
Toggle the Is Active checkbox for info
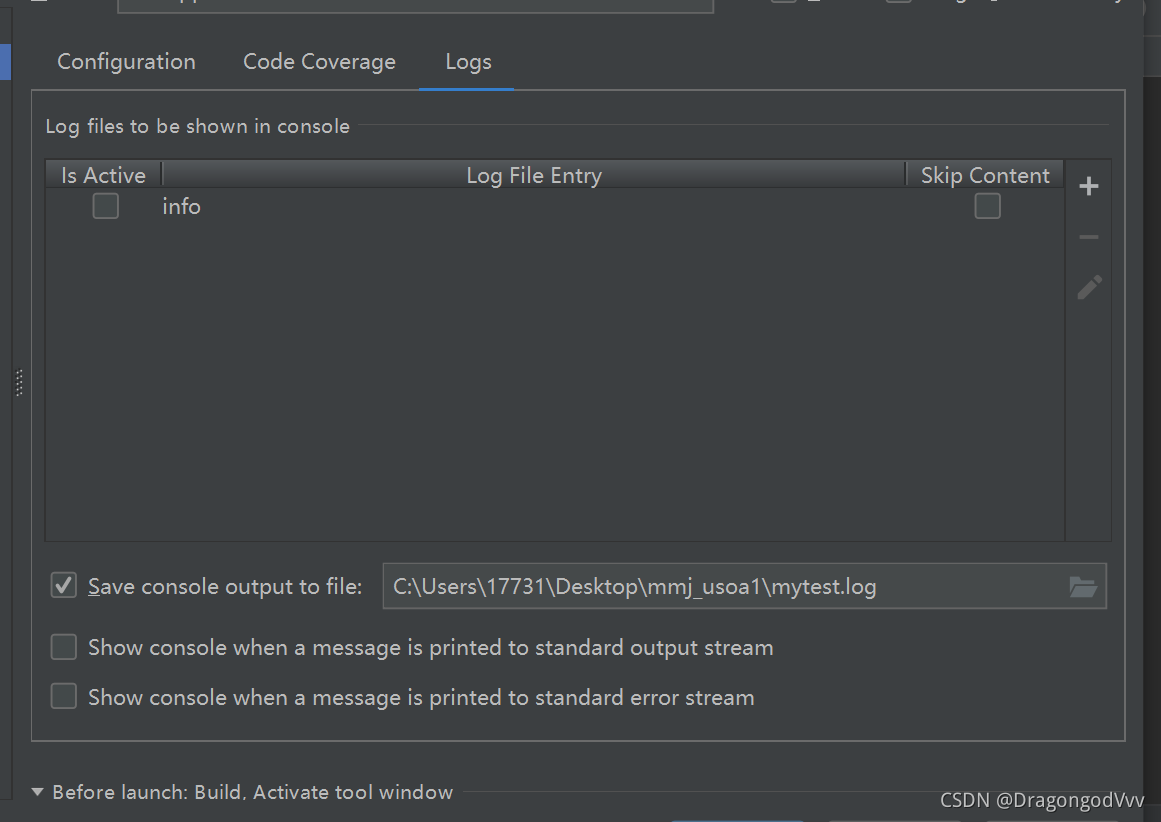105,206
